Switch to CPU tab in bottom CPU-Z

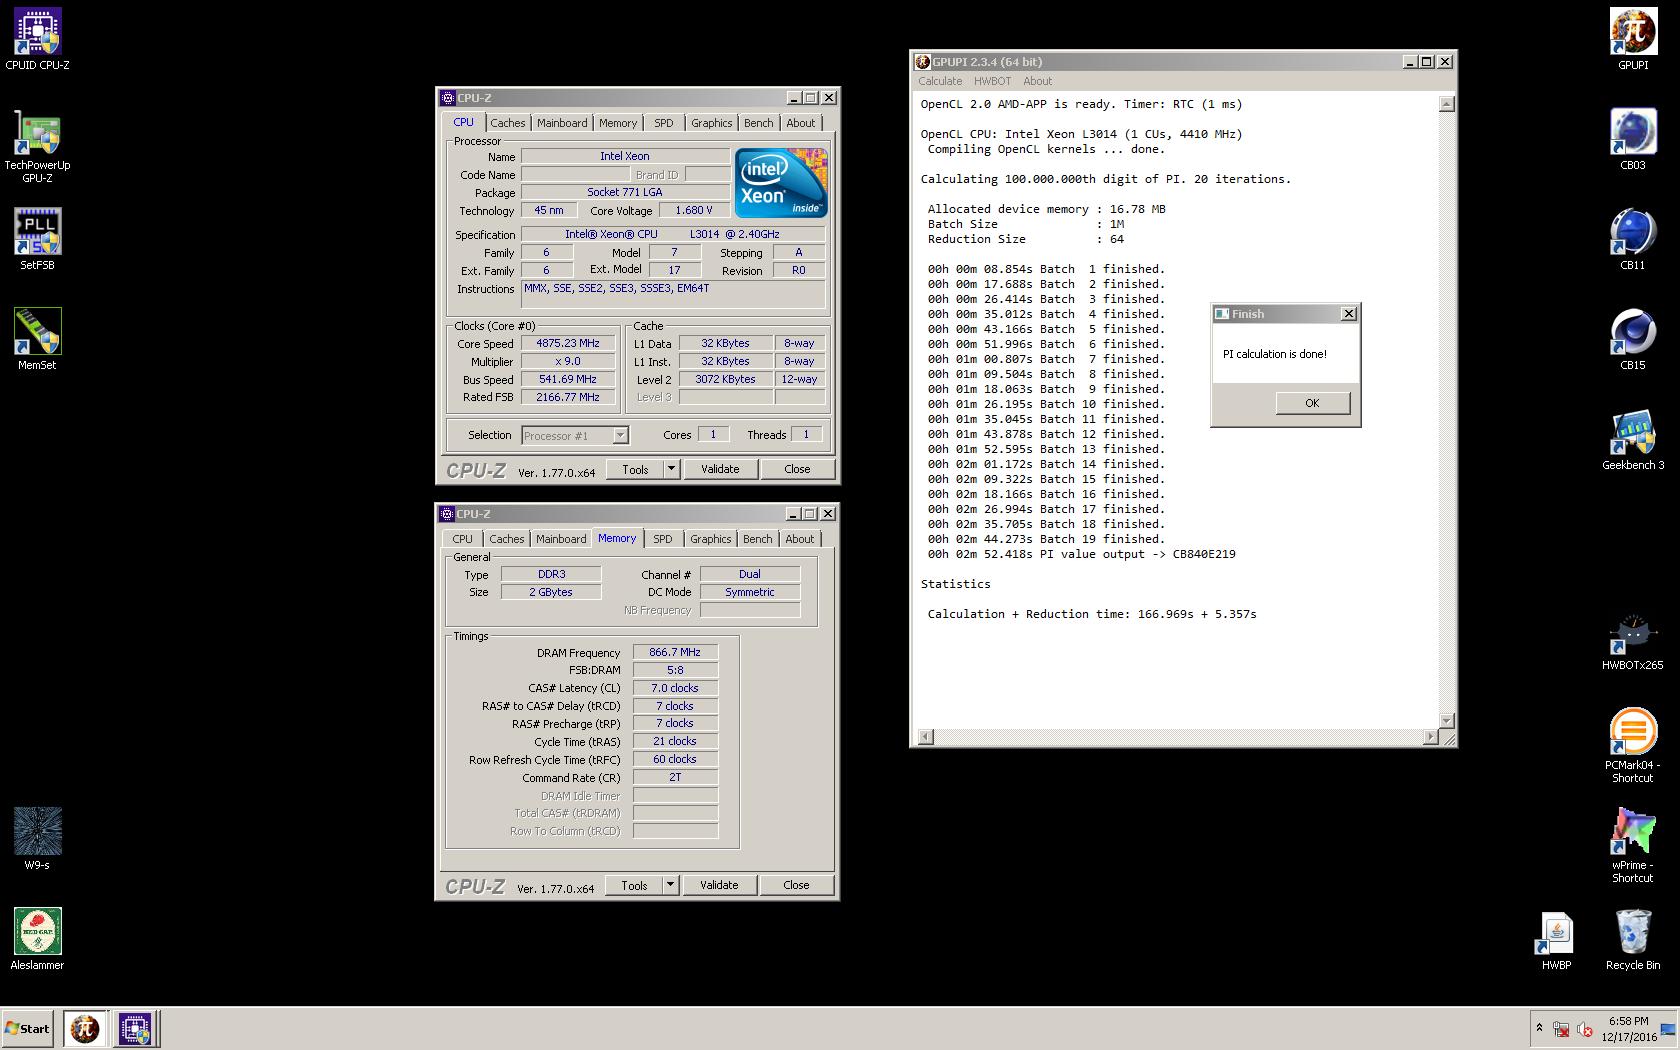[462, 539]
